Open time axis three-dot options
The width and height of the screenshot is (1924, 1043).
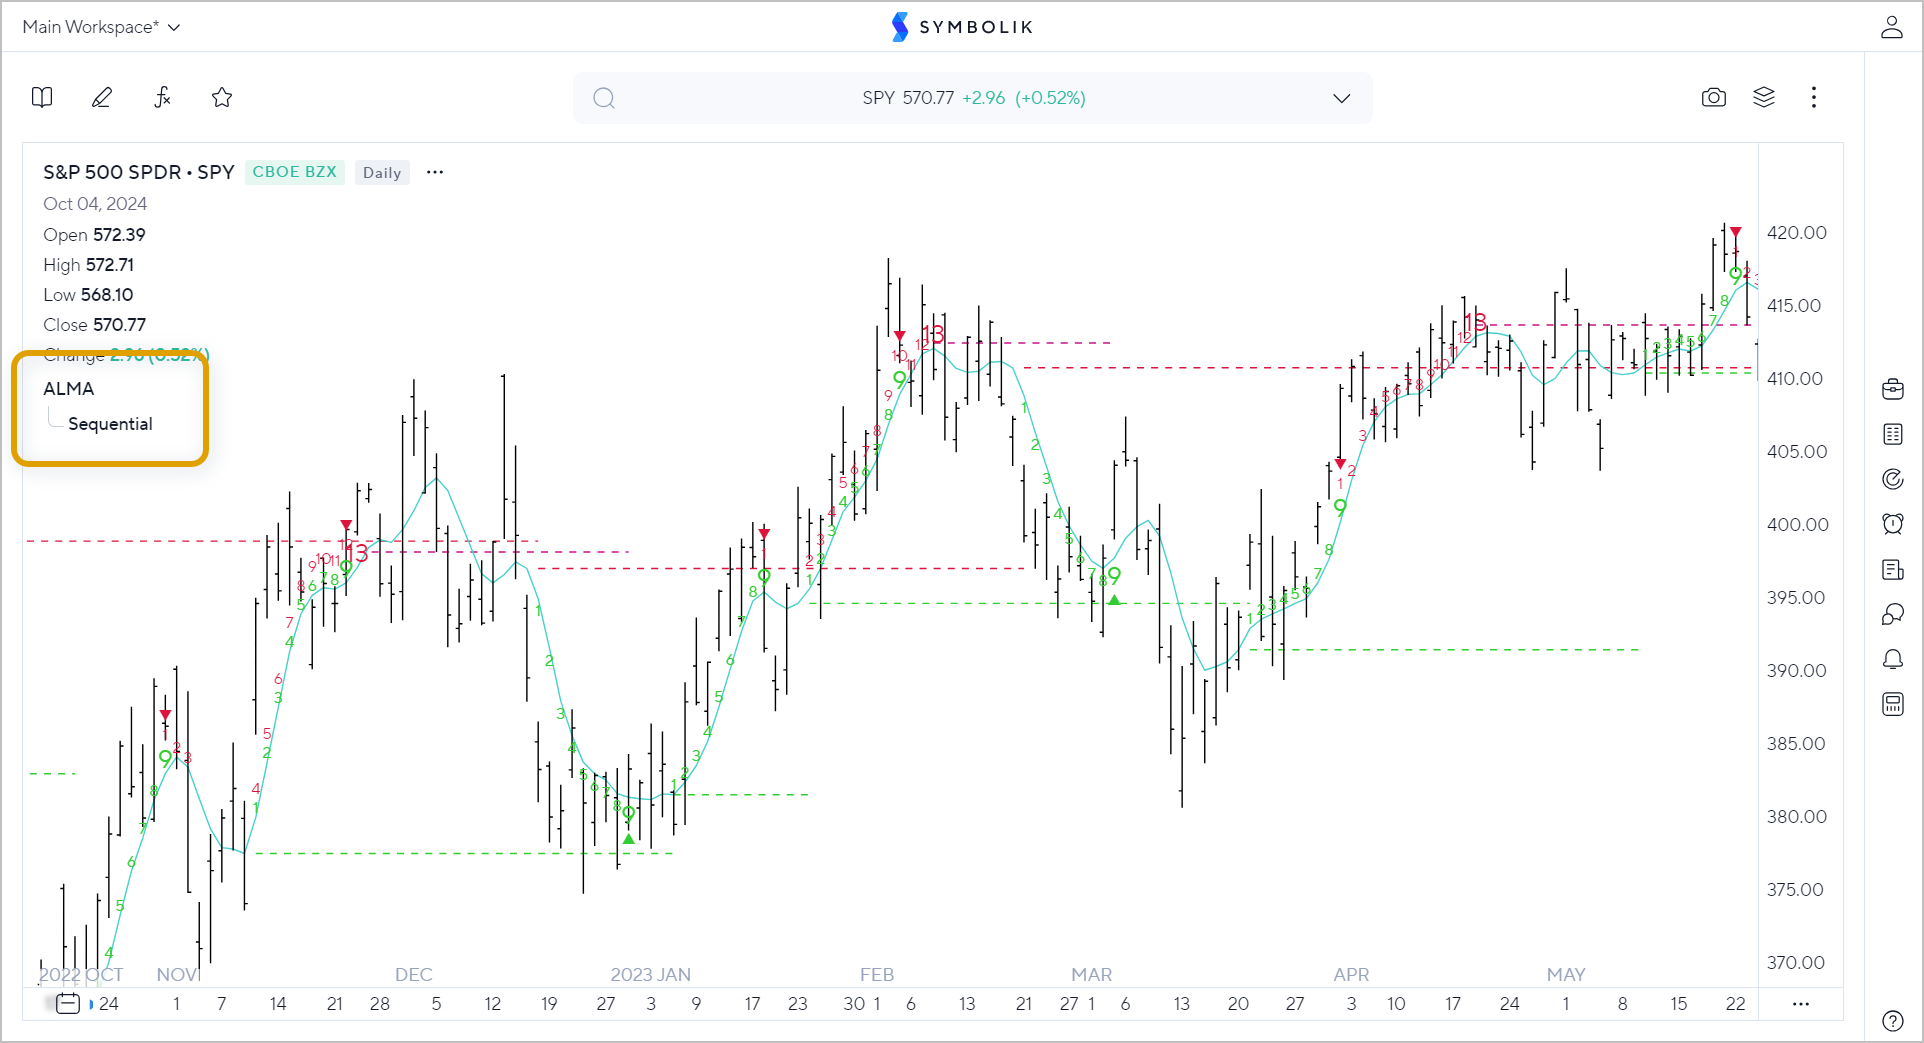[x=1801, y=1003]
